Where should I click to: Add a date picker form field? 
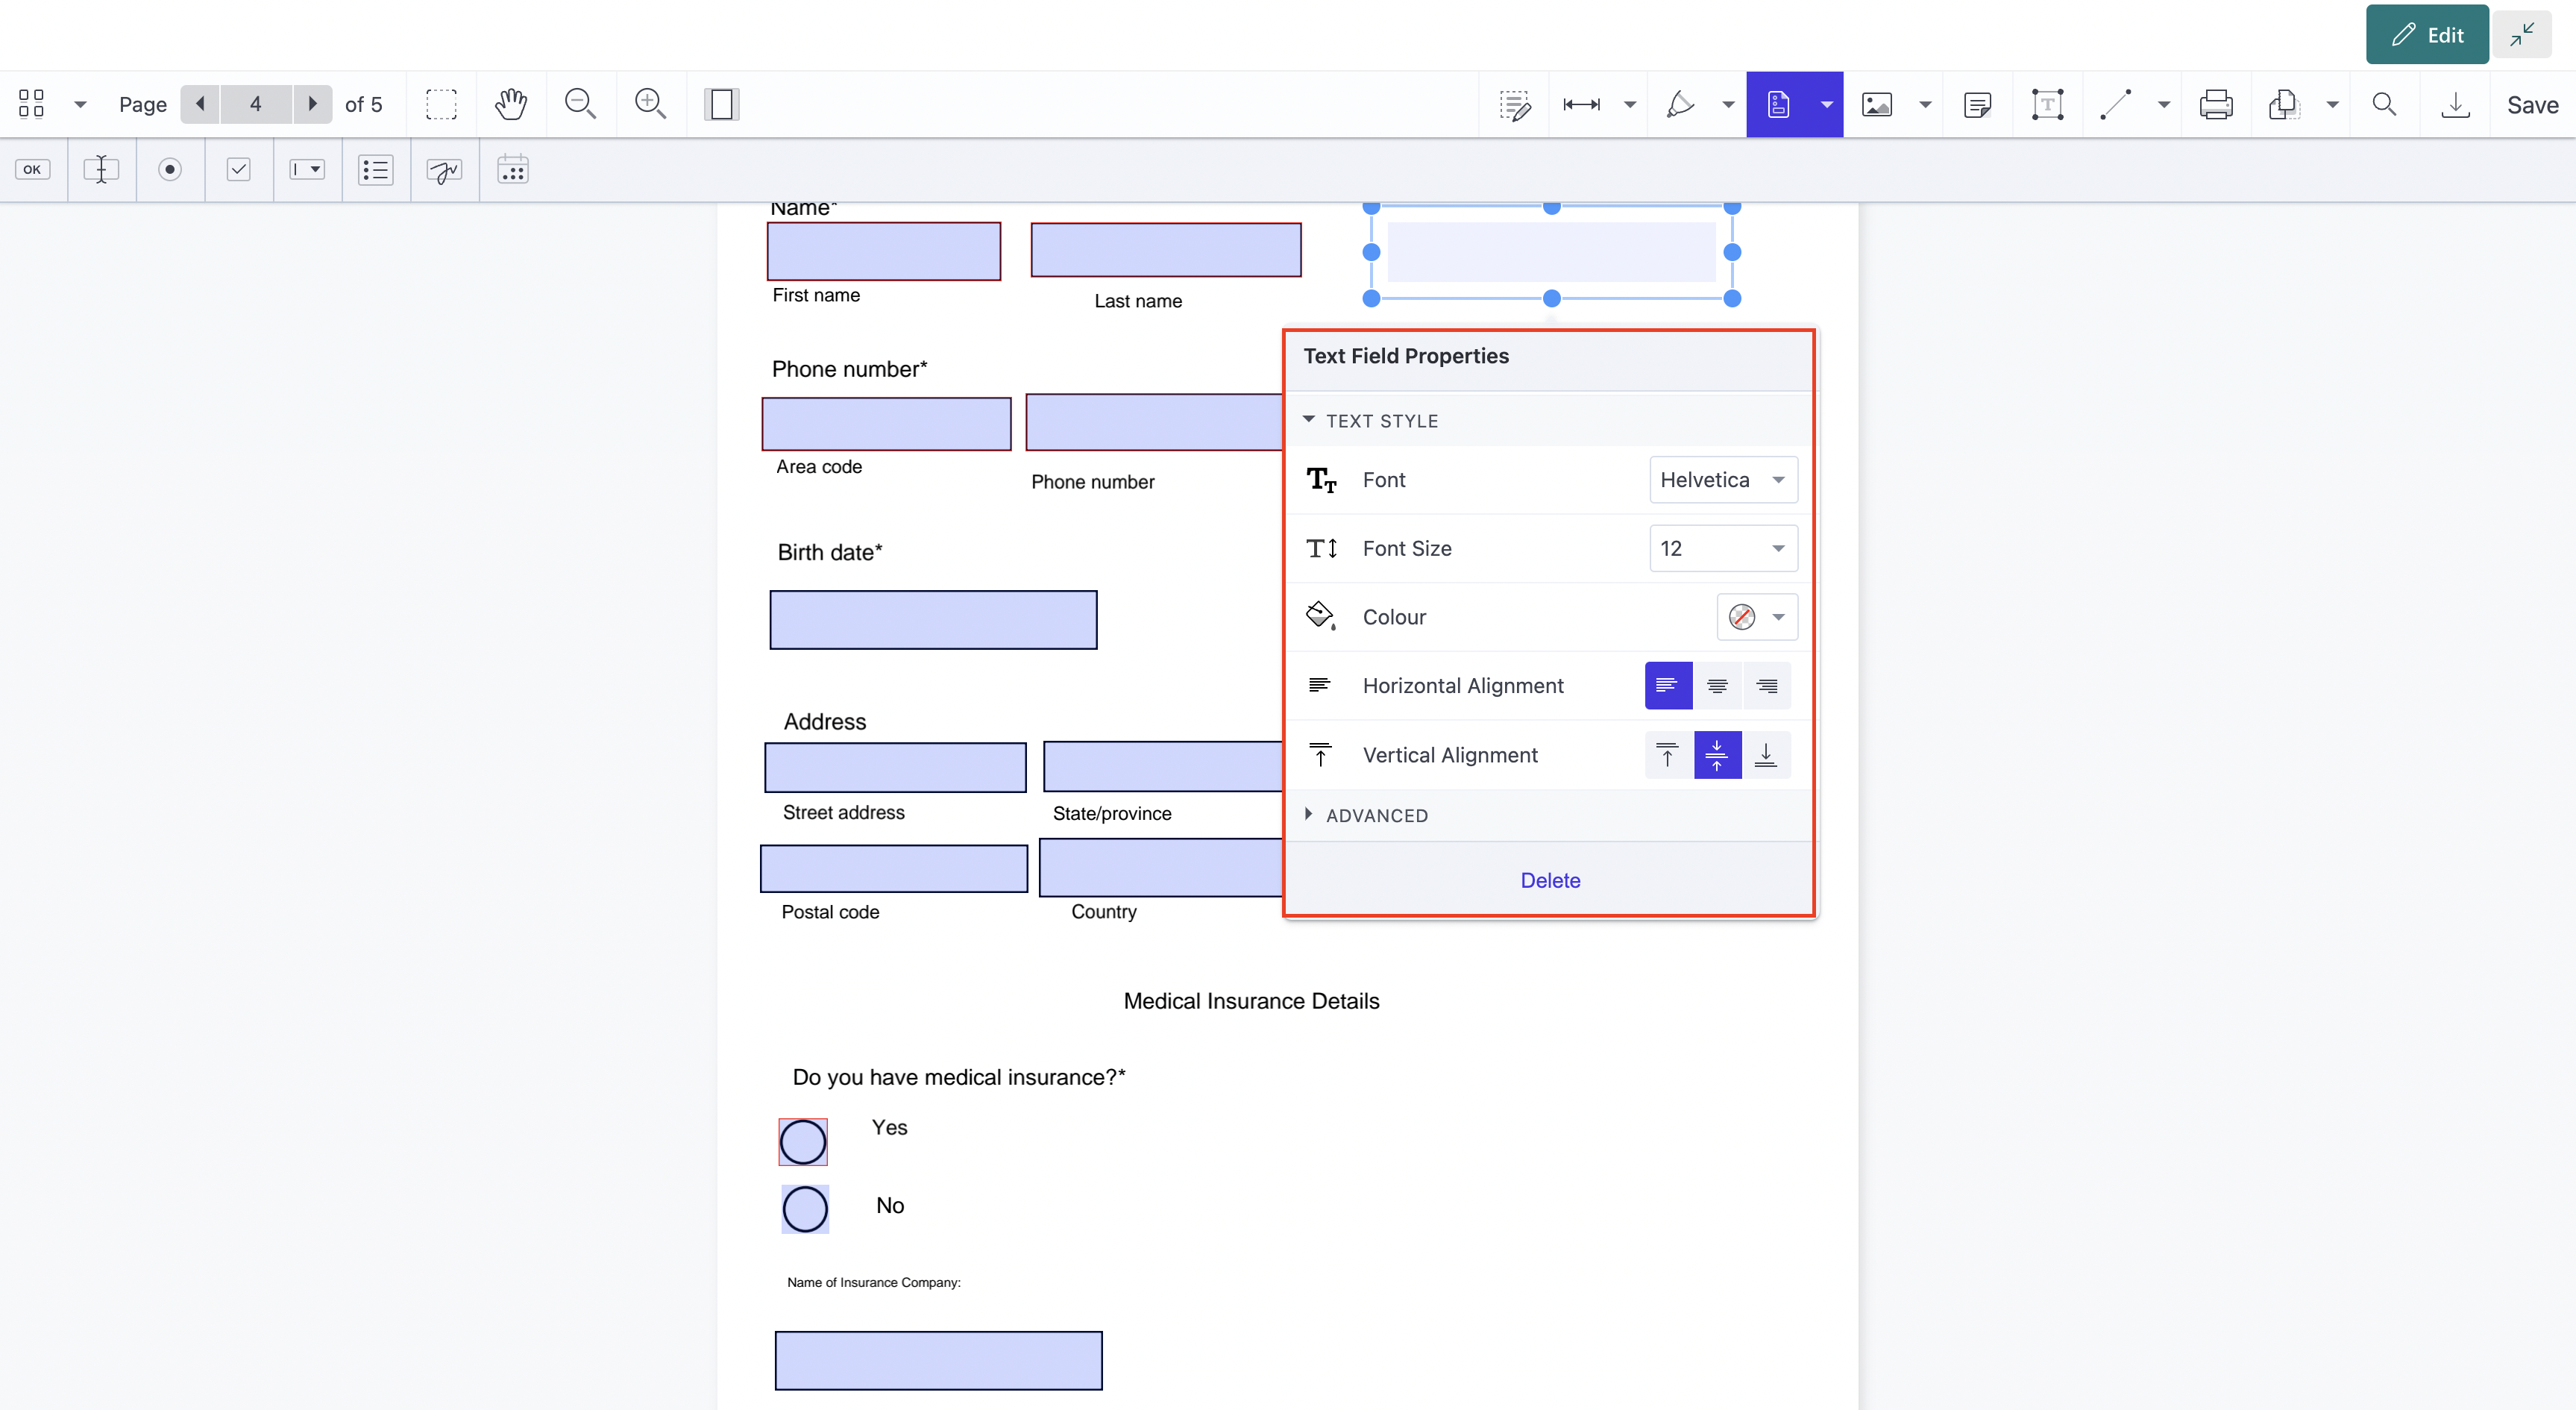pyautogui.click(x=512, y=170)
